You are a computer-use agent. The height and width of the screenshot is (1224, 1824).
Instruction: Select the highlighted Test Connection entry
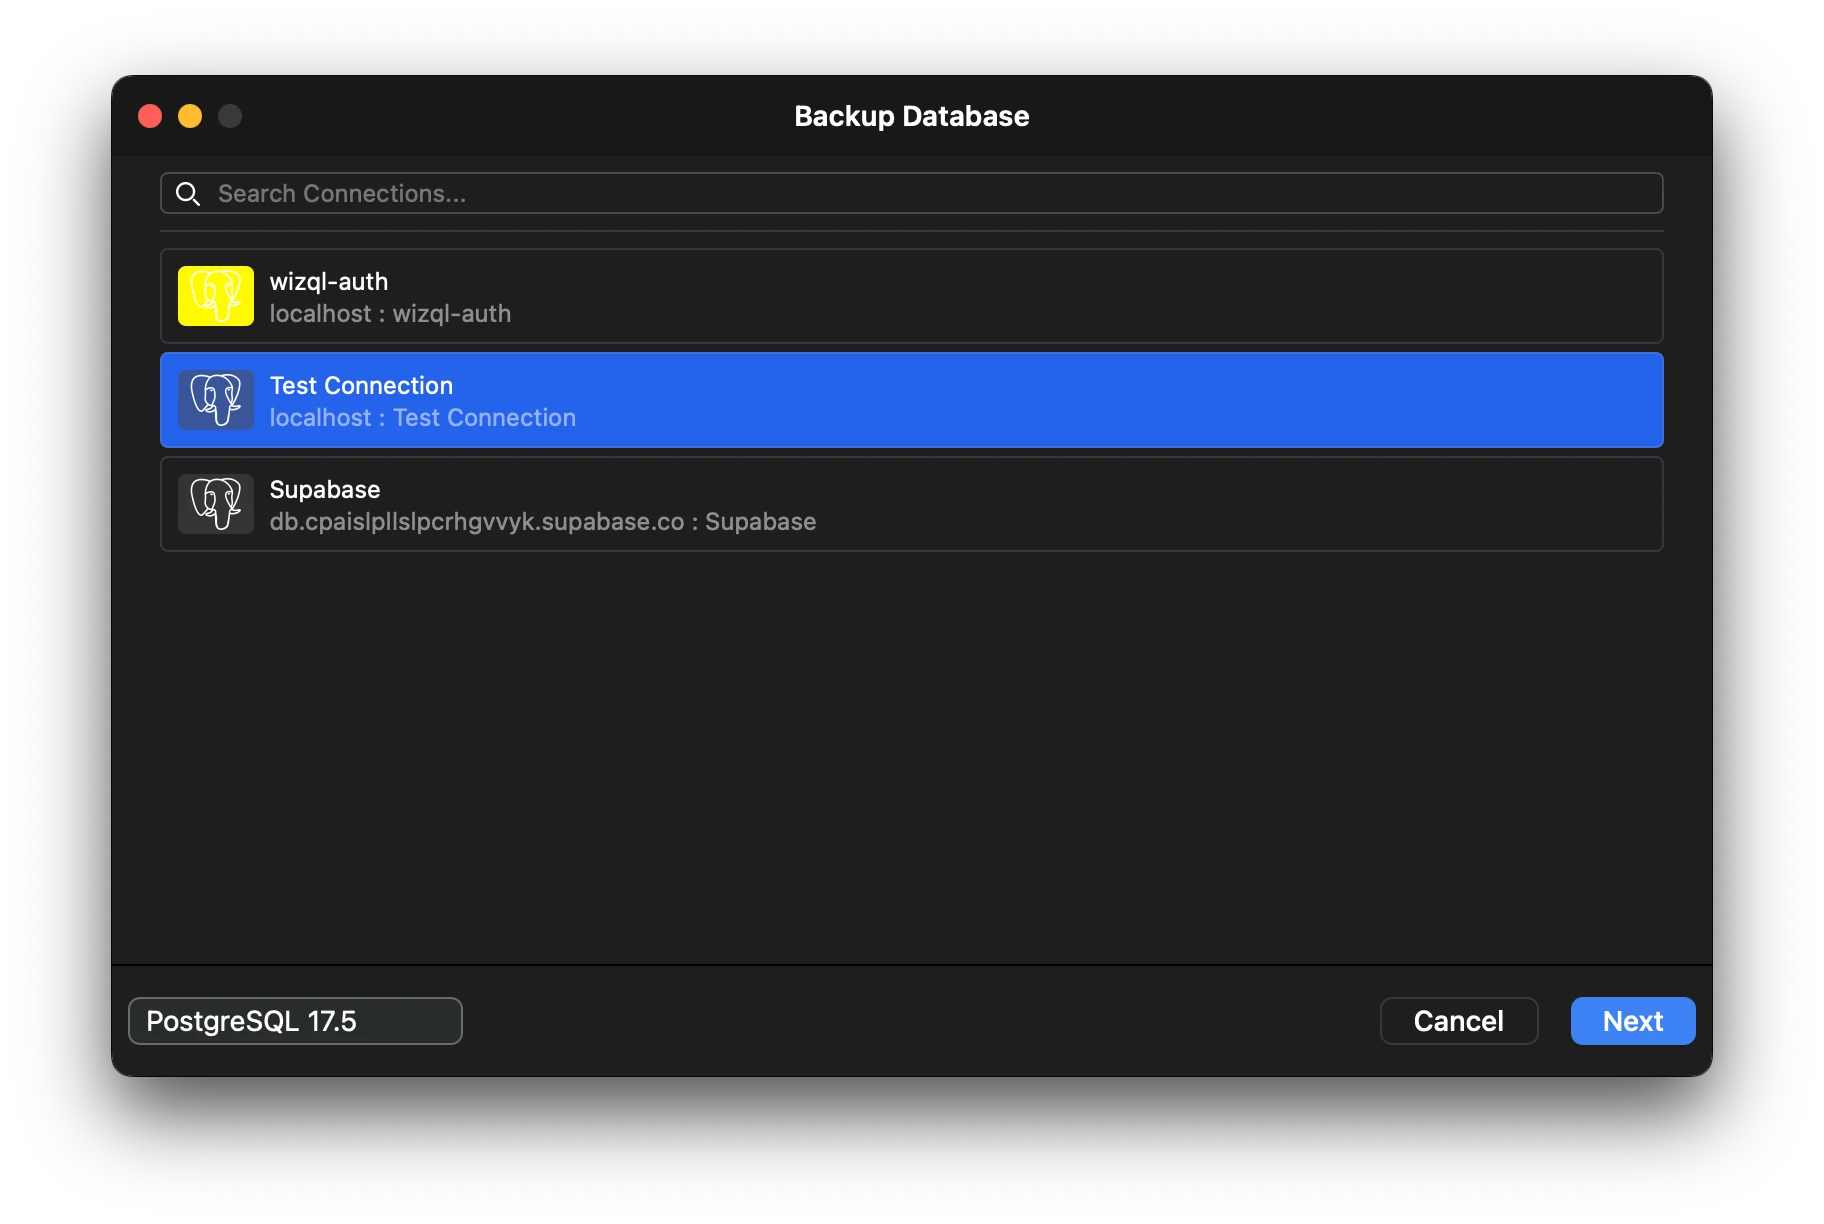click(x=900, y=400)
